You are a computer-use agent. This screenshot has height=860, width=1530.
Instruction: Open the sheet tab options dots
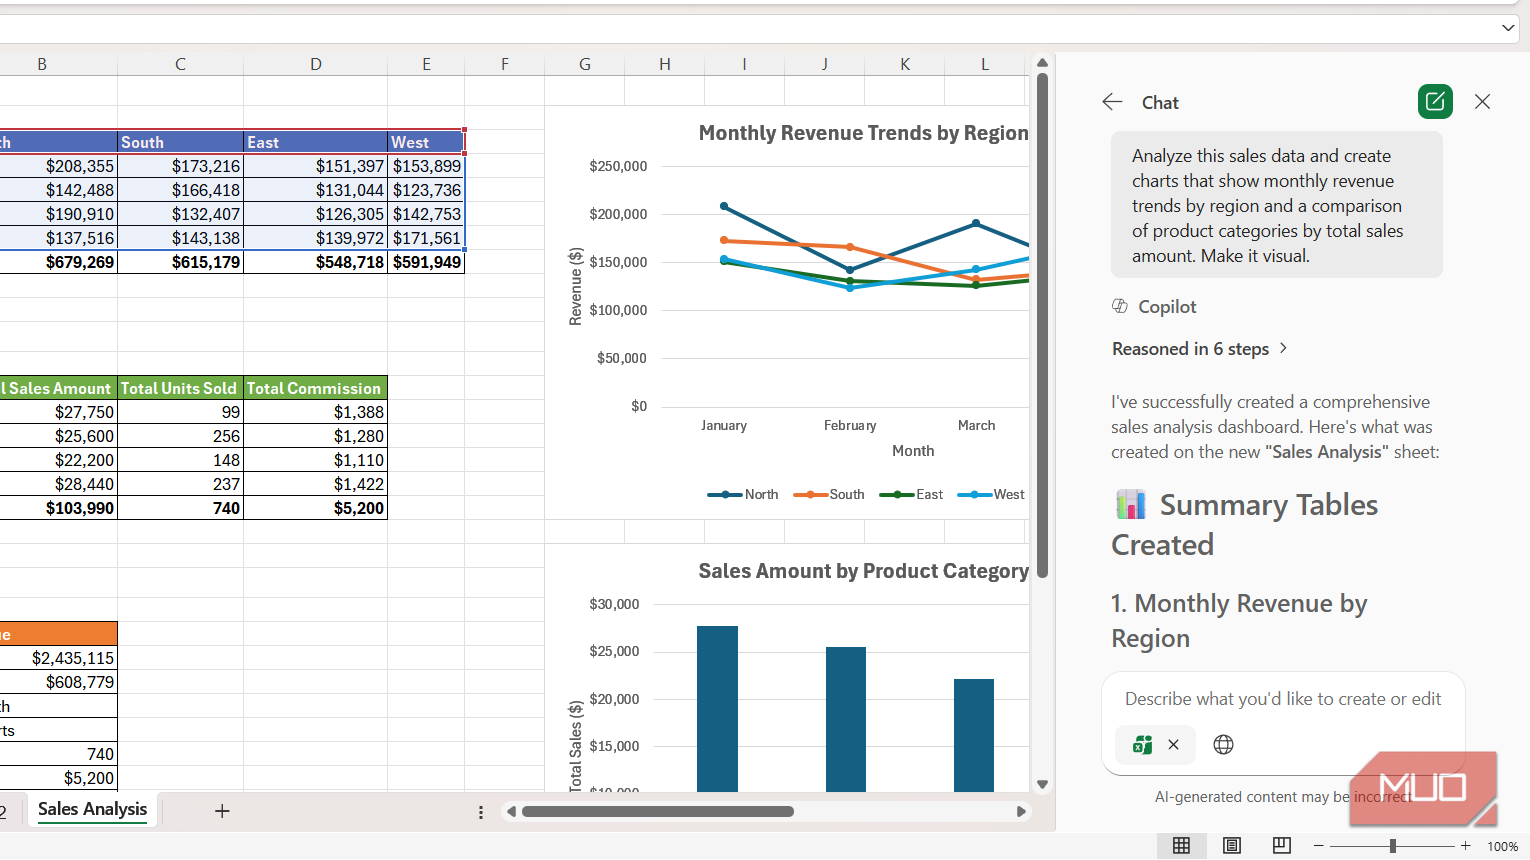[x=480, y=812]
